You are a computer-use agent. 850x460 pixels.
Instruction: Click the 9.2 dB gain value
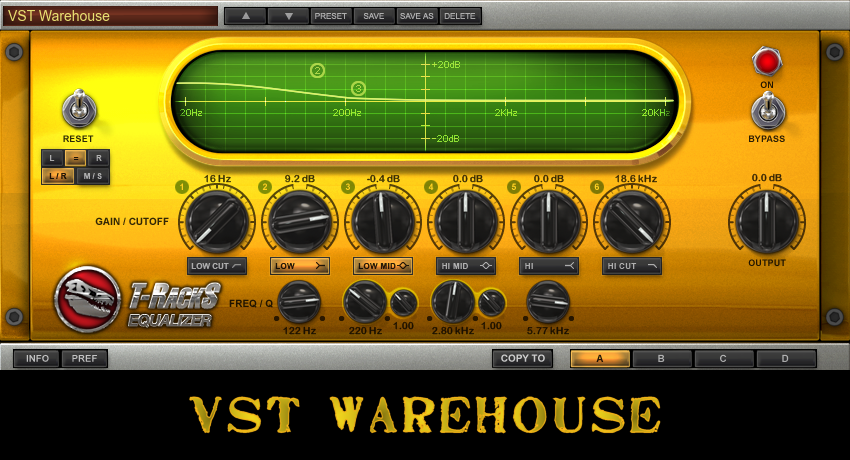click(300, 178)
